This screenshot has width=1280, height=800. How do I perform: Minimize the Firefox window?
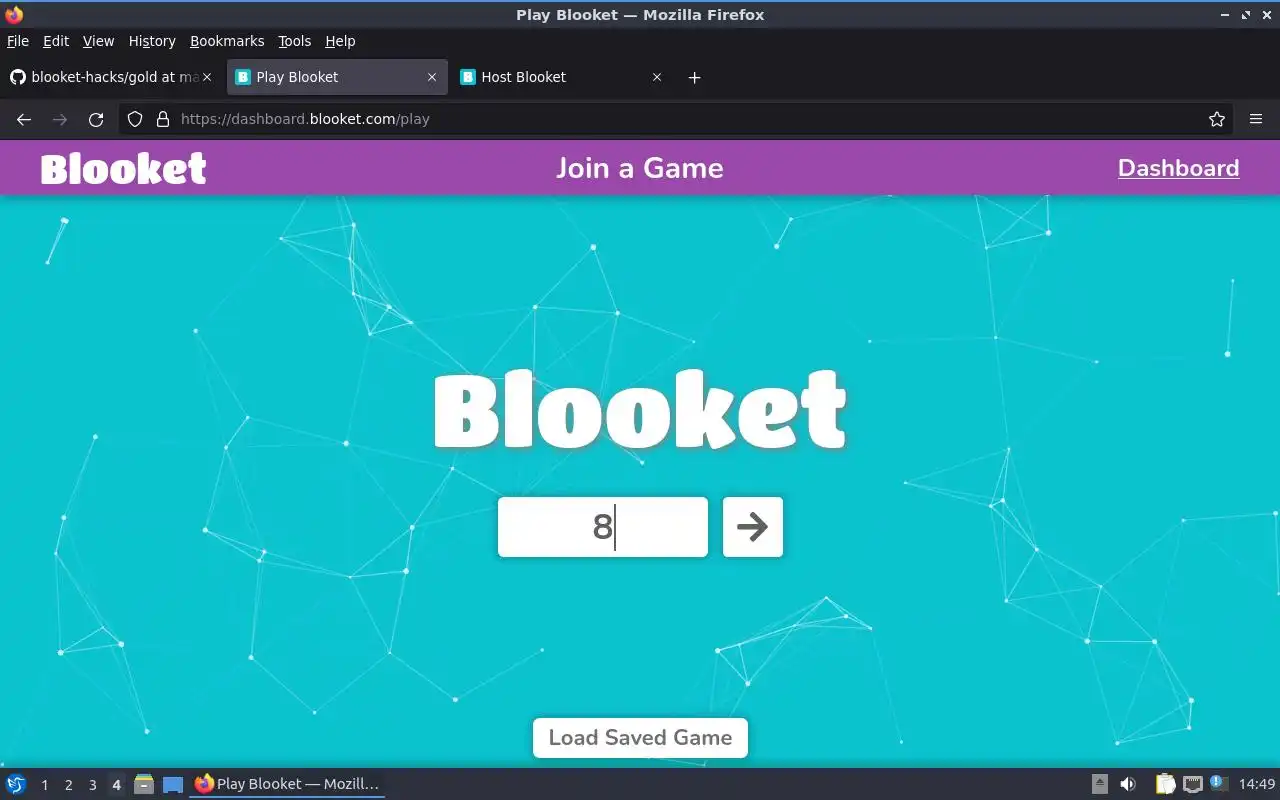point(1226,15)
